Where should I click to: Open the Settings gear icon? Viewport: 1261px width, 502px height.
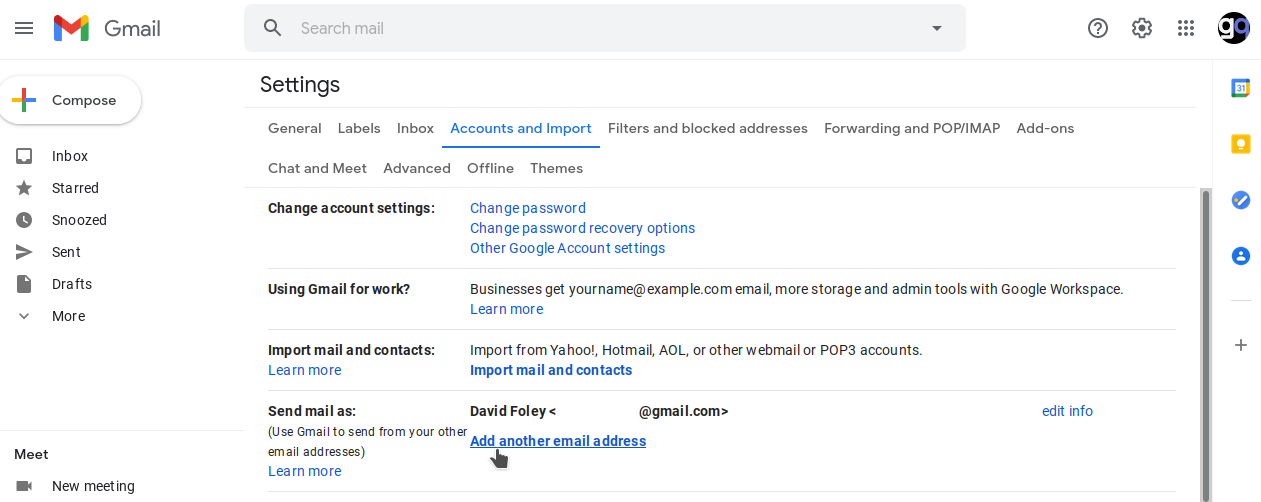pyautogui.click(x=1142, y=28)
